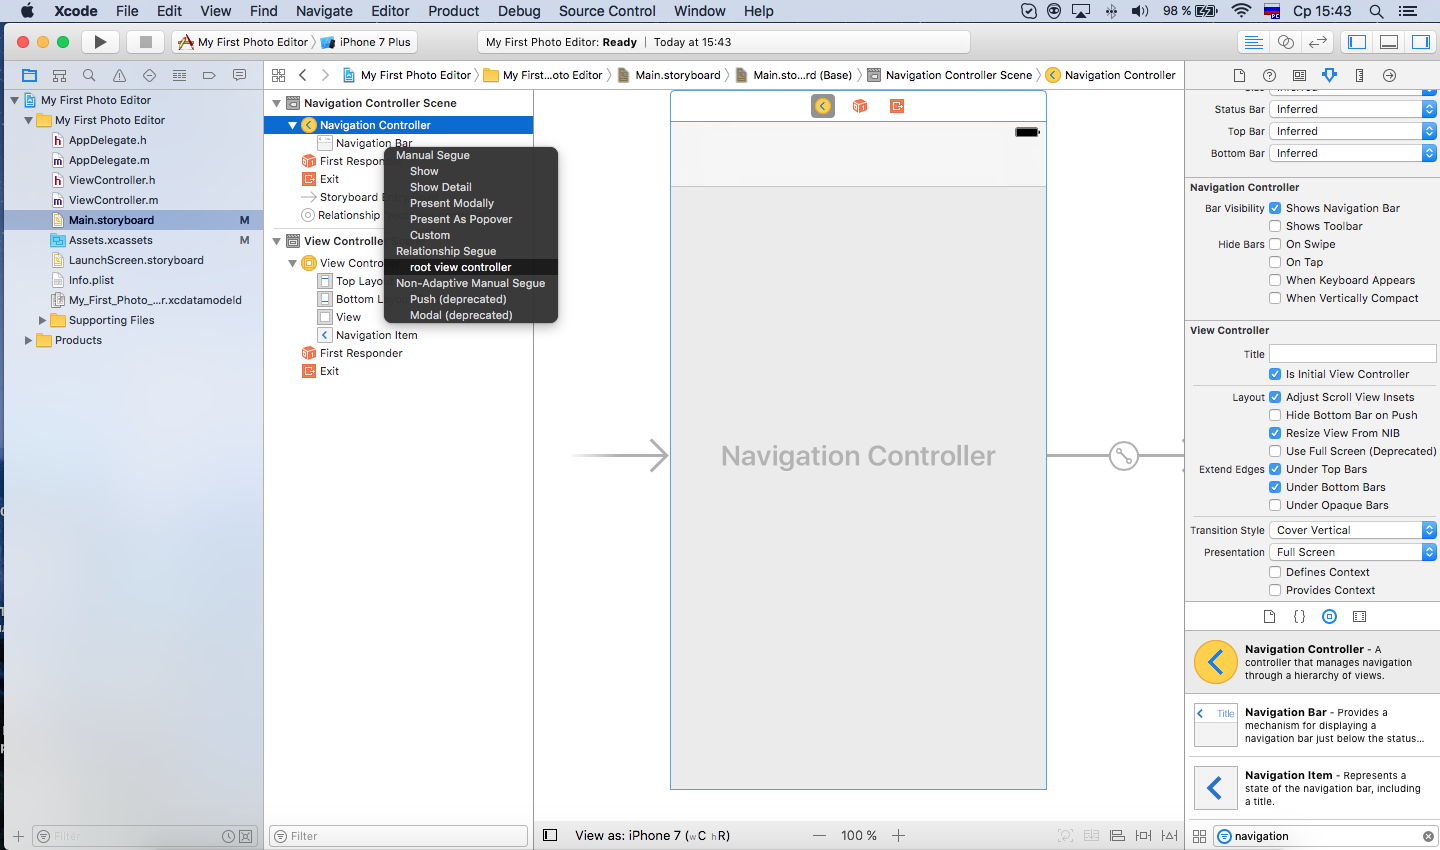This screenshot has height=850, width=1440.
Task: Hide the left navigator panel
Action: point(1357,42)
